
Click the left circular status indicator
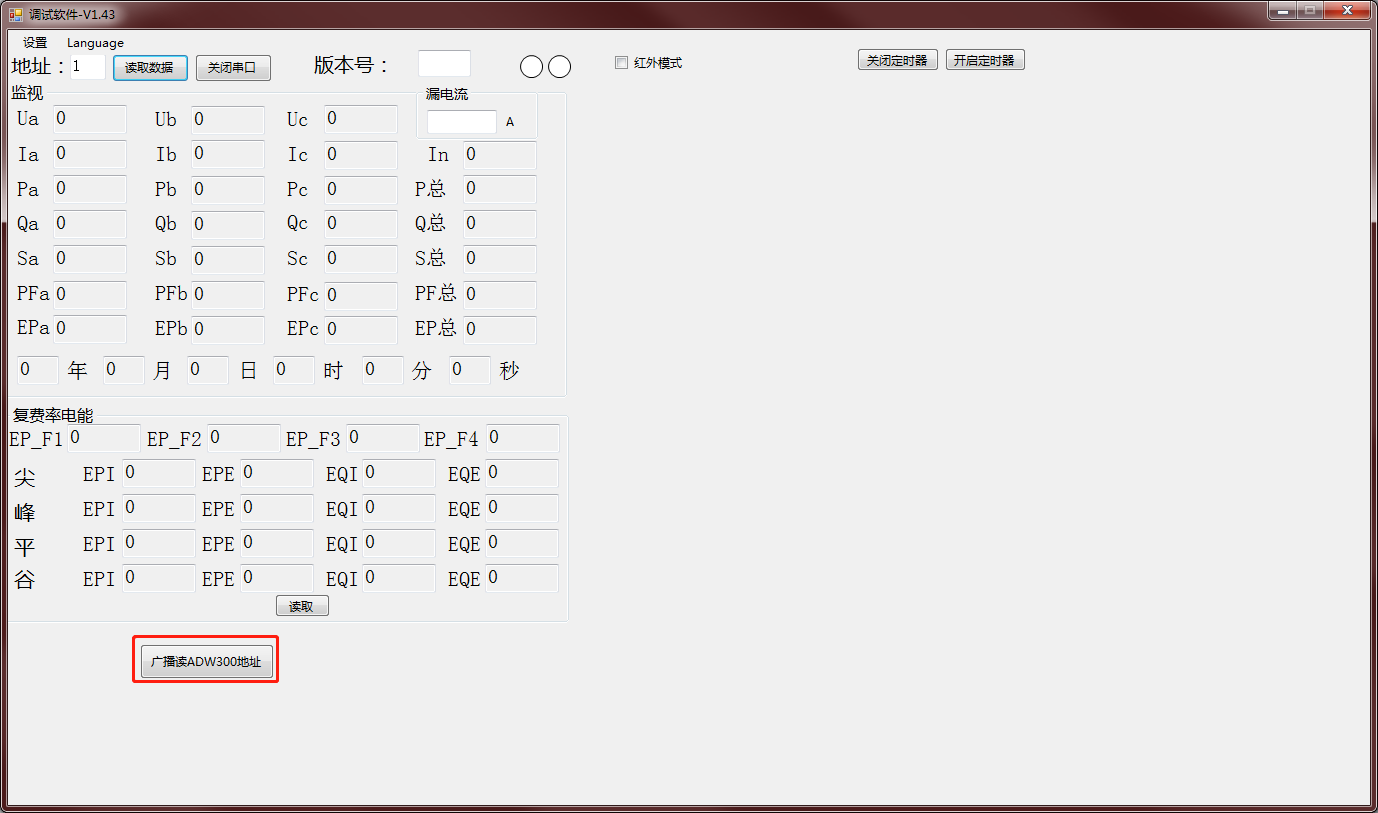[532, 67]
